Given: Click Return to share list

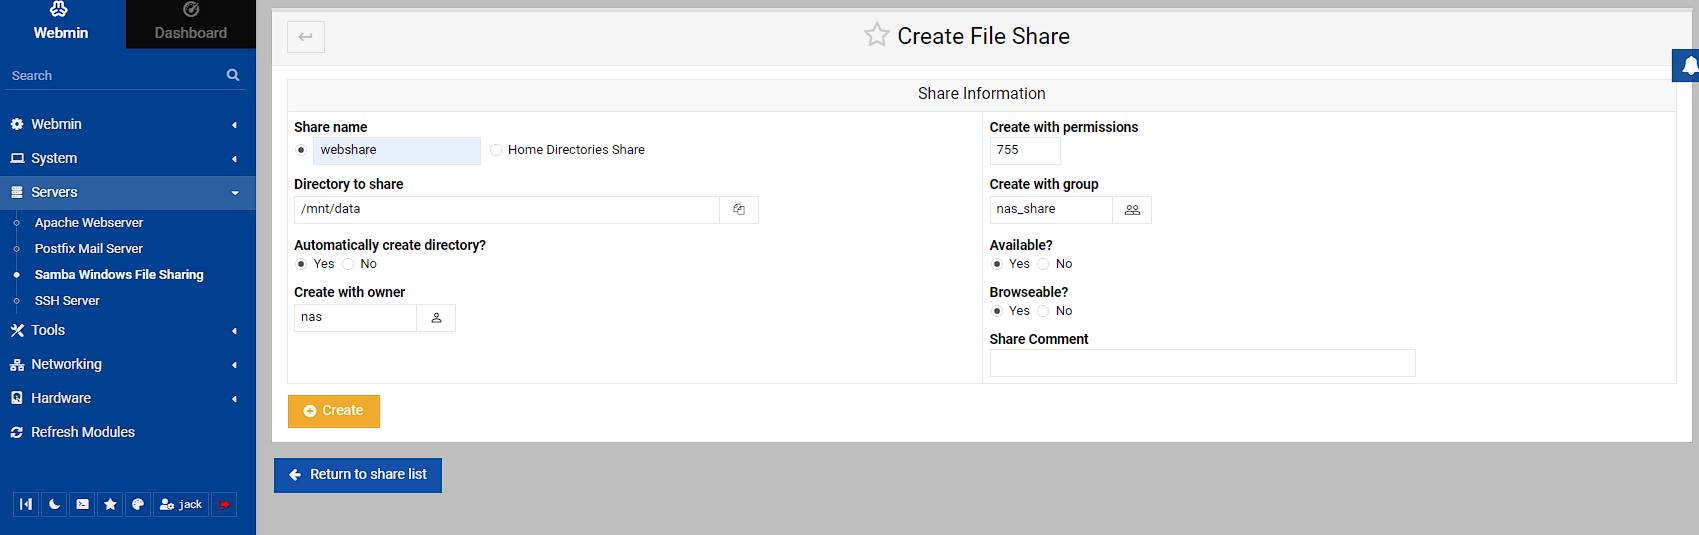Looking at the screenshot, I should click(358, 475).
